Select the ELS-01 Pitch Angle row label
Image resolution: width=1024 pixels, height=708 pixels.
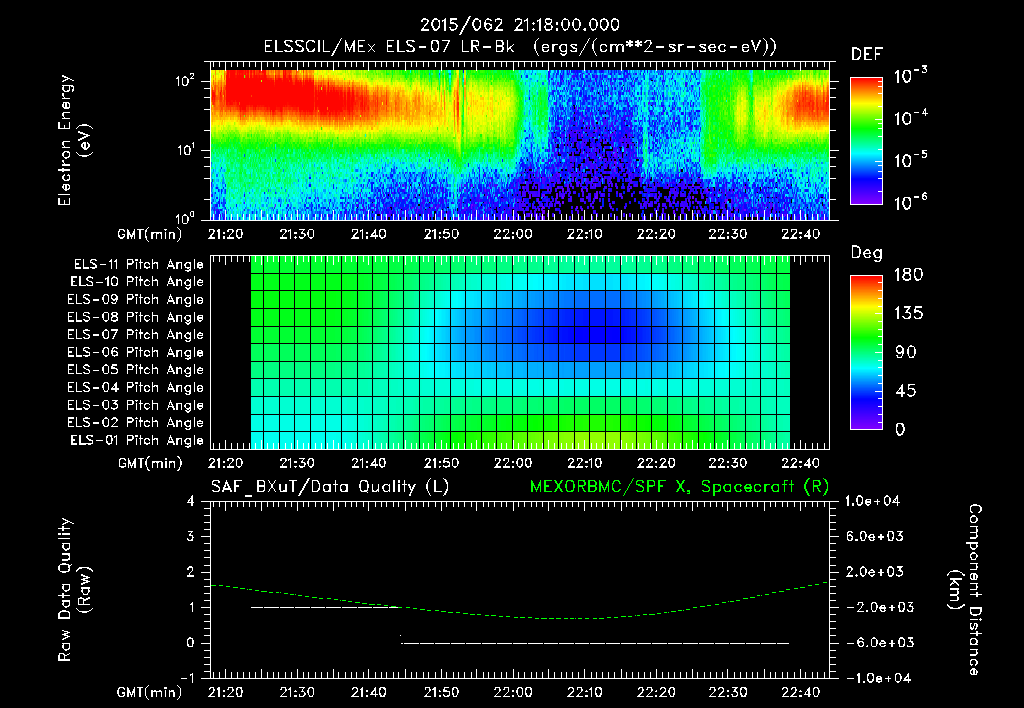[x=137, y=440]
